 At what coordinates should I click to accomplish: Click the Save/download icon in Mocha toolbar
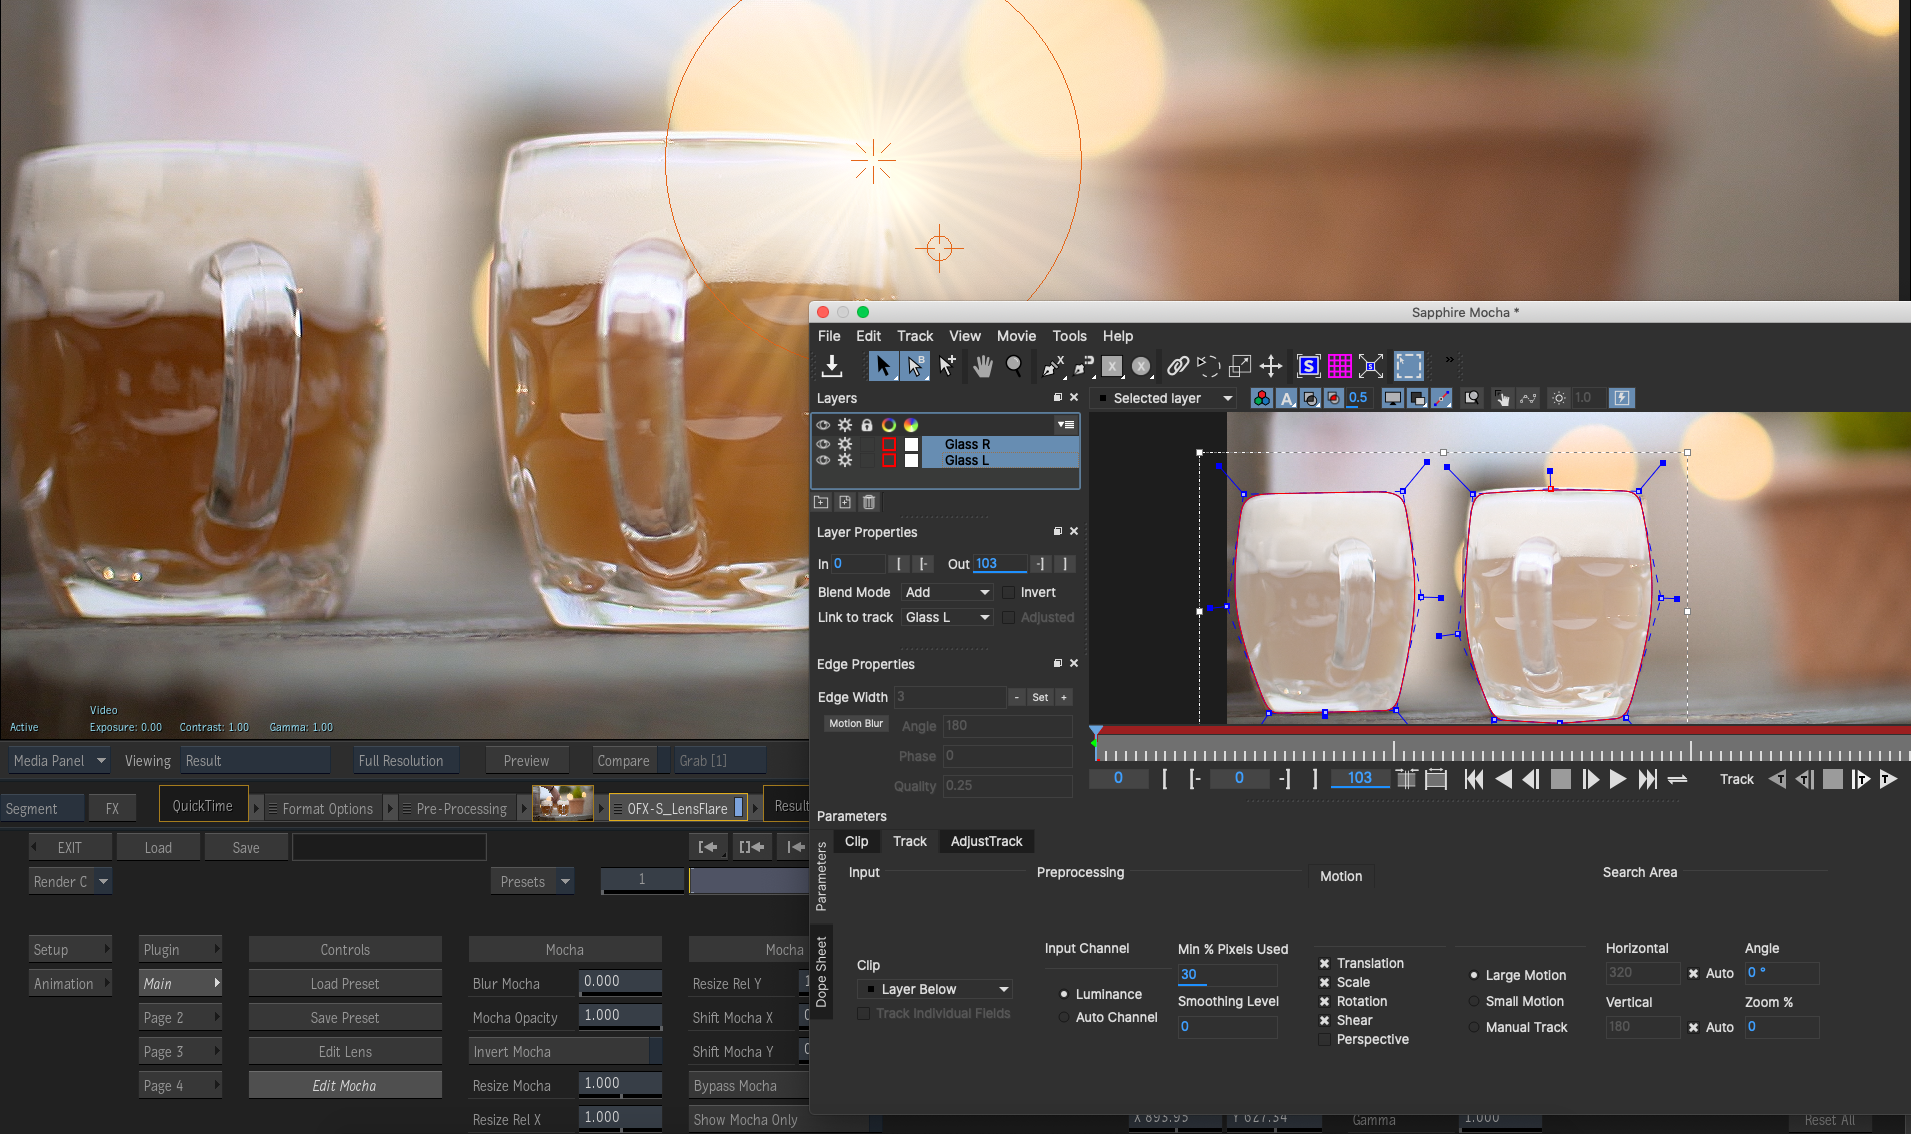[x=832, y=366]
